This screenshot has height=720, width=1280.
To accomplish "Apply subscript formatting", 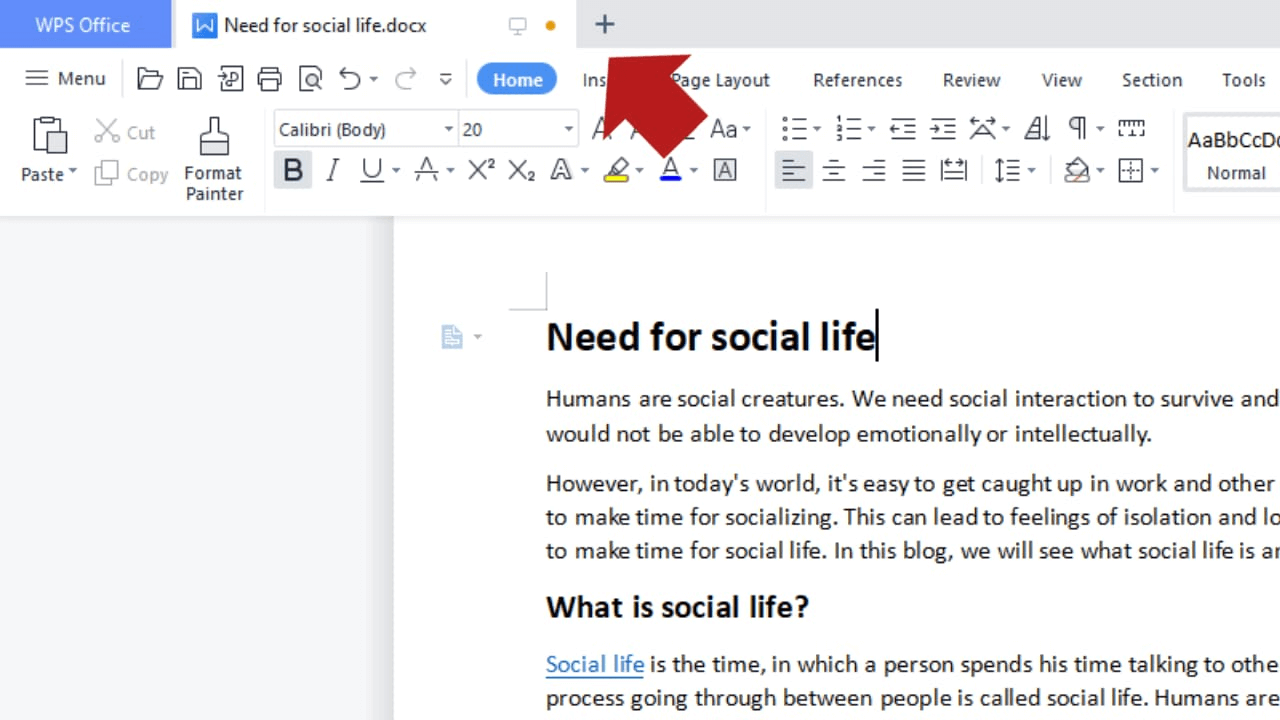I will (520, 170).
